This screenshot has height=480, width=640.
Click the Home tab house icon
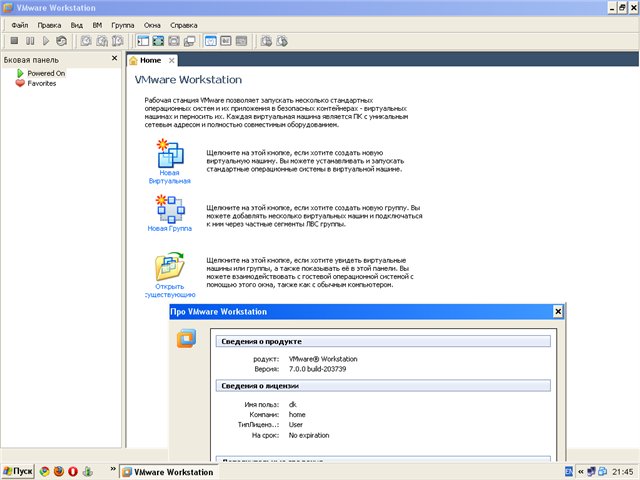pyautogui.click(x=133, y=60)
